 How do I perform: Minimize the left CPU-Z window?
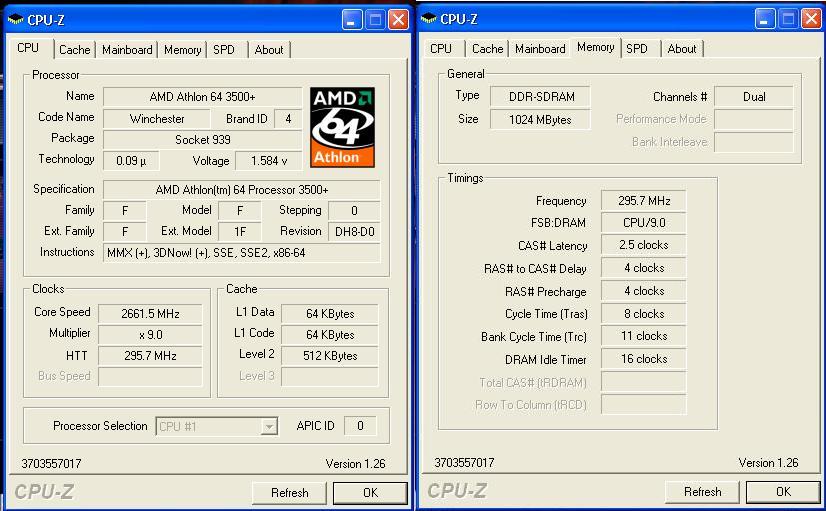pos(352,20)
